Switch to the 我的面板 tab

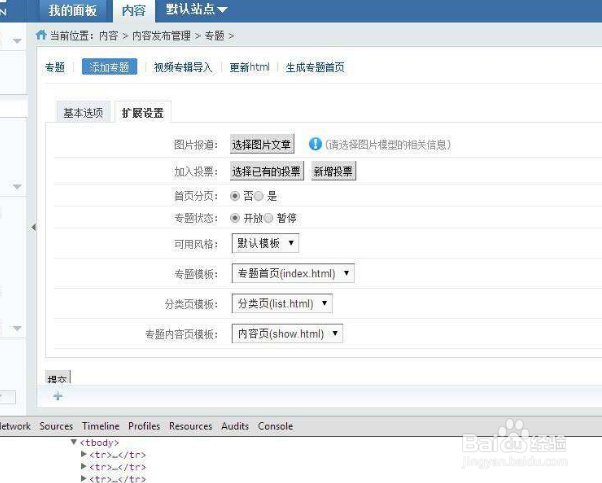click(x=73, y=10)
